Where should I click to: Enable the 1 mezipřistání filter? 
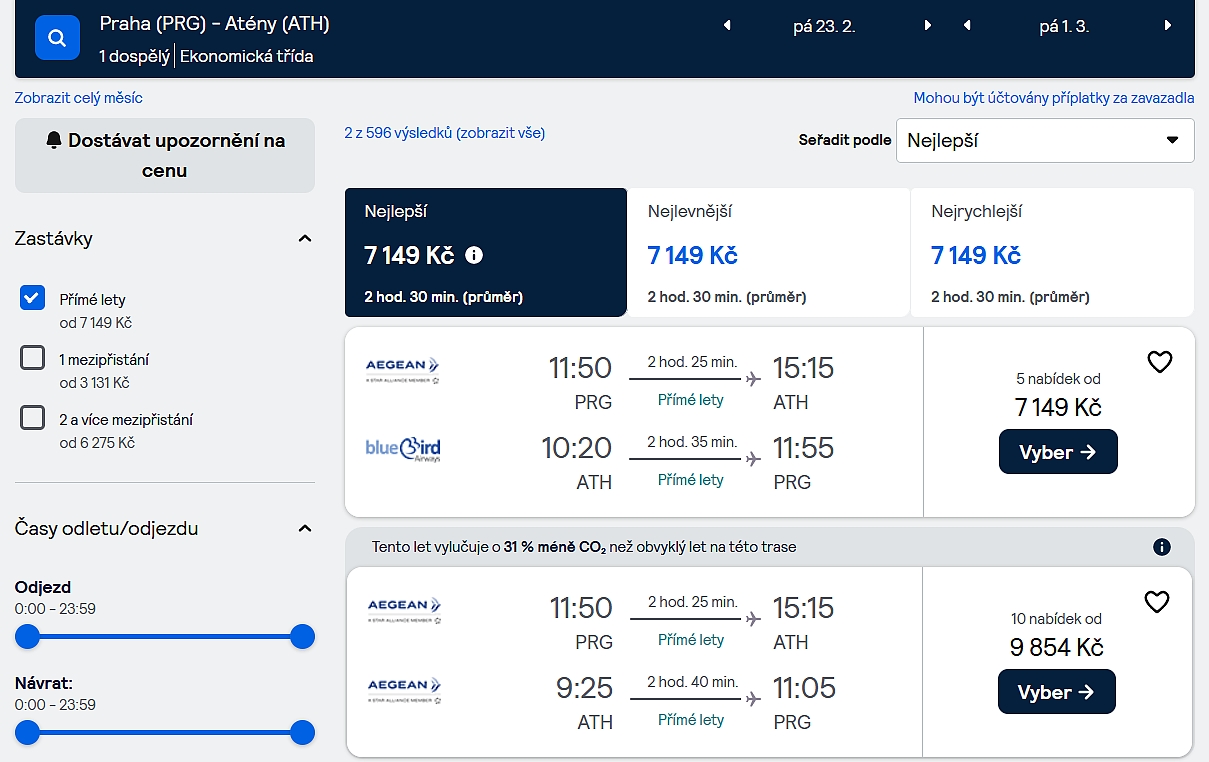(33, 358)
